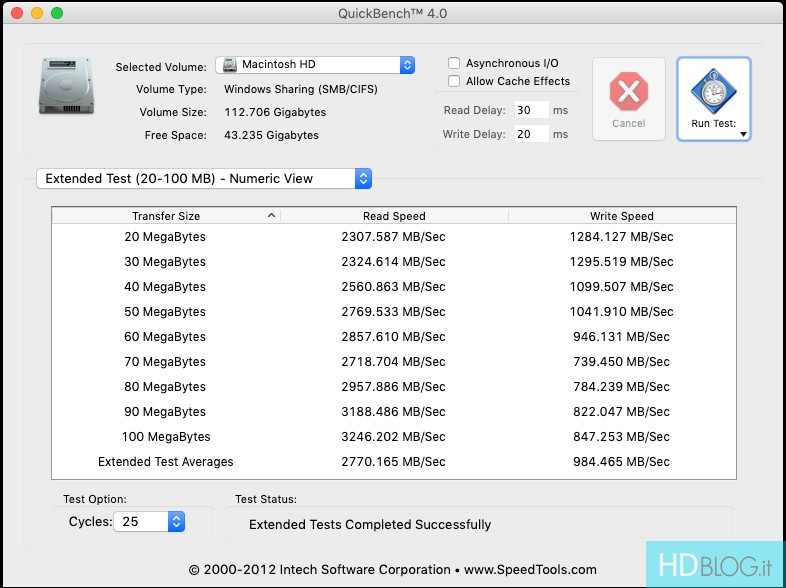Click the sort arrow in the Transfer Size header
This screenshot has height=588, width=786.
click(x=271, y=216)
